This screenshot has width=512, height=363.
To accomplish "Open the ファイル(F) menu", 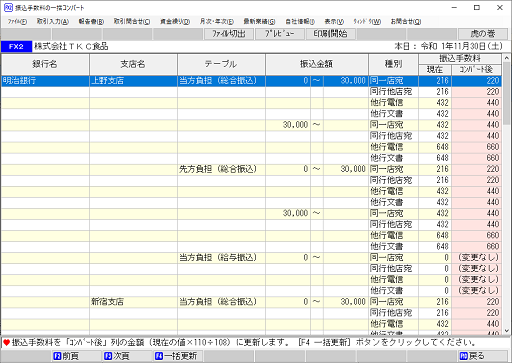I will point(17,22).
